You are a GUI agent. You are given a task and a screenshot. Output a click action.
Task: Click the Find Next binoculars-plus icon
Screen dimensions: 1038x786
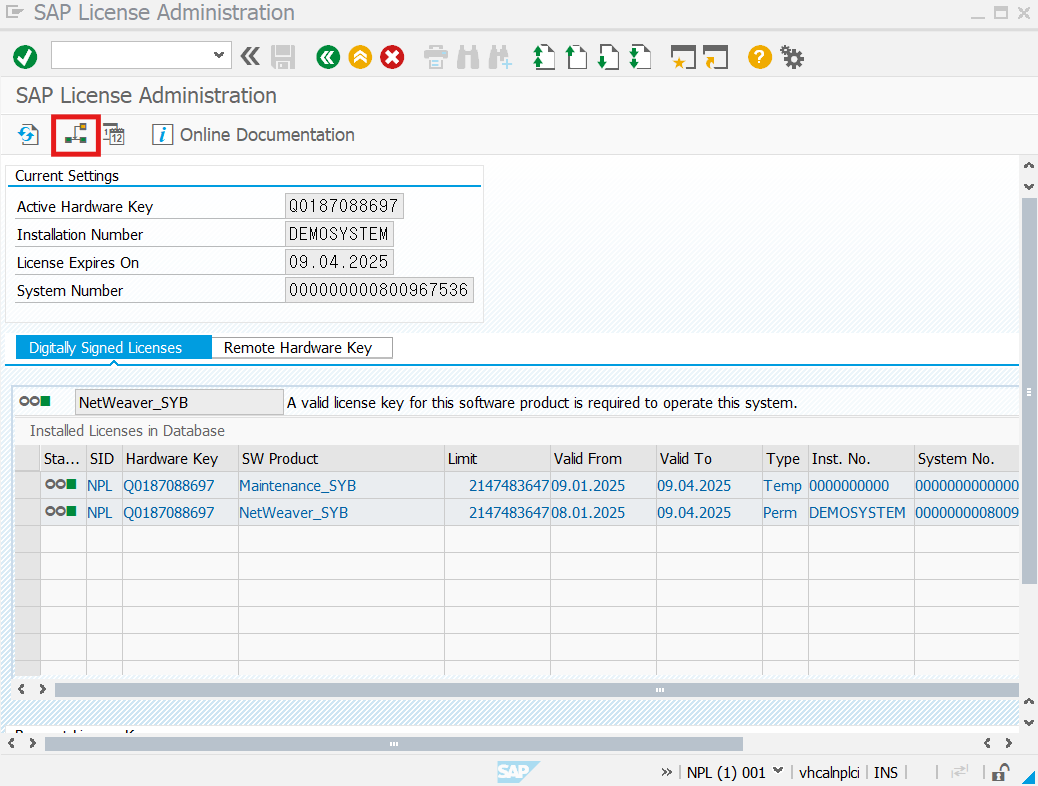point(500,57)
